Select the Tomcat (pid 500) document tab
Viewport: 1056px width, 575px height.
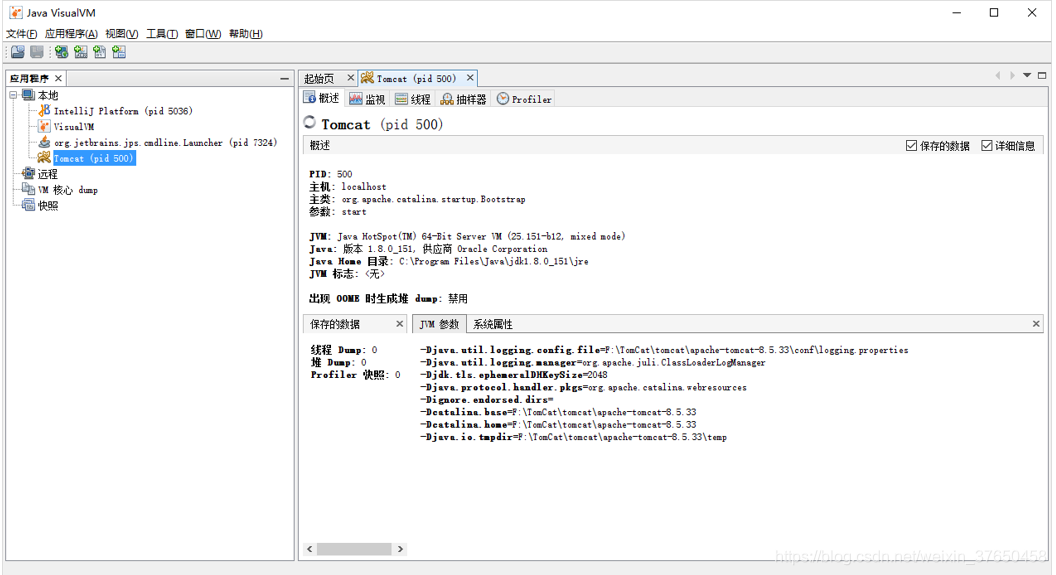(416, 79)
